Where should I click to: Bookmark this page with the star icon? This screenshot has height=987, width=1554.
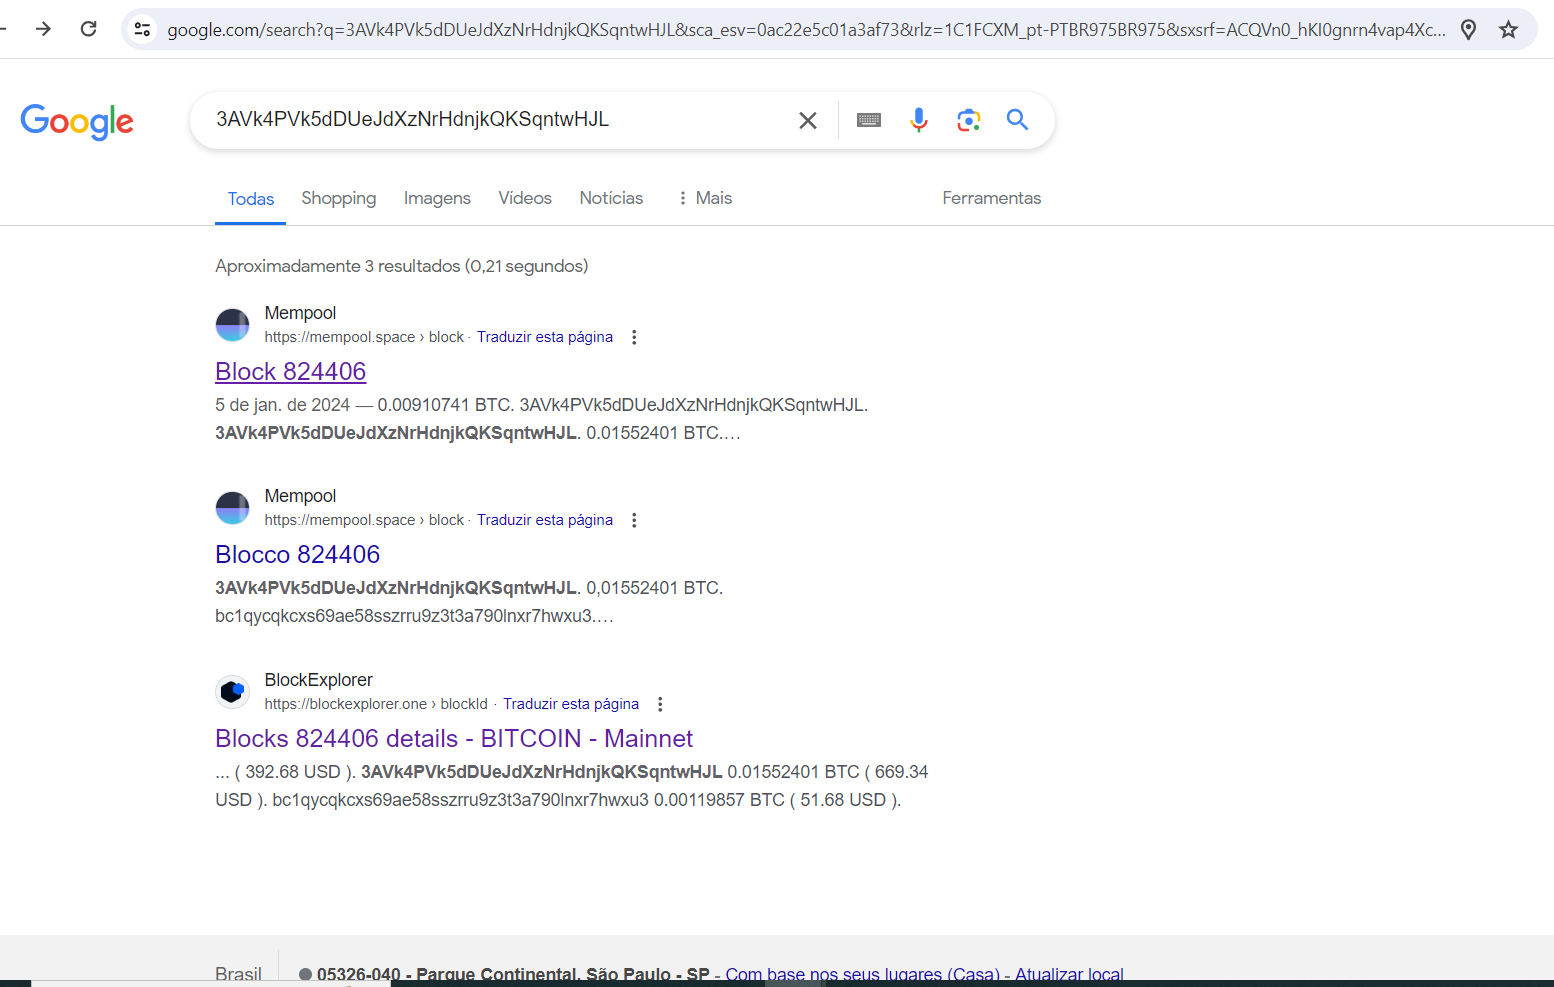tap(1509, 30)
